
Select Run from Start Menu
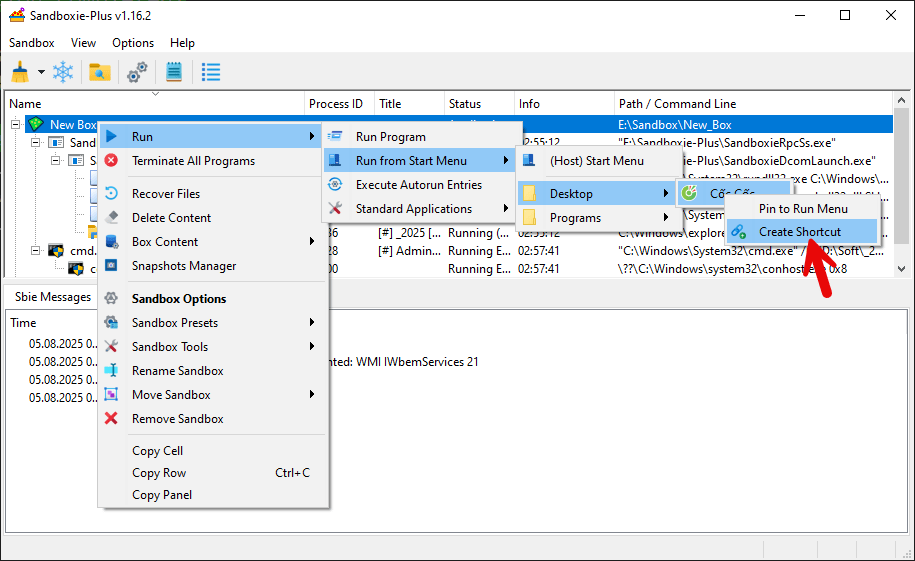tap(419, 161)
